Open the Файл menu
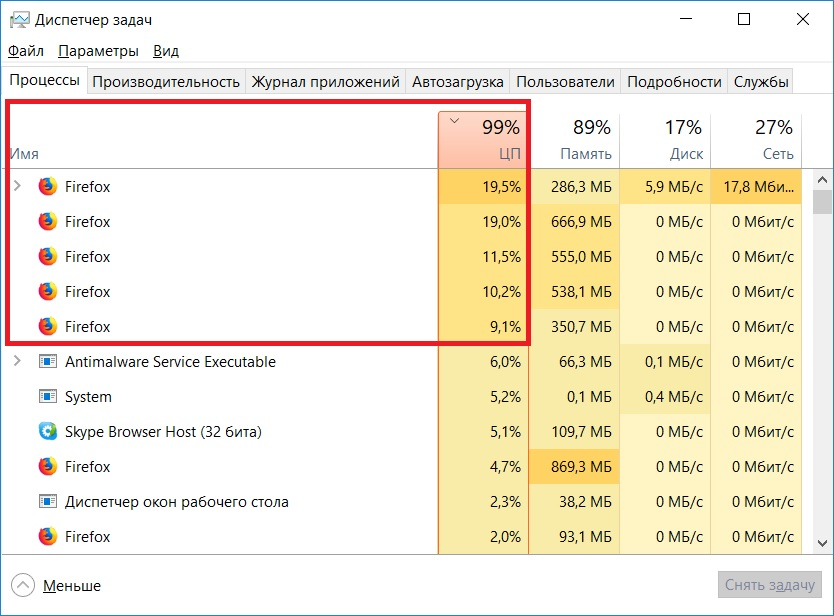Image resolution: width=834 pixels, height=616 pixels. pos(26,51)
